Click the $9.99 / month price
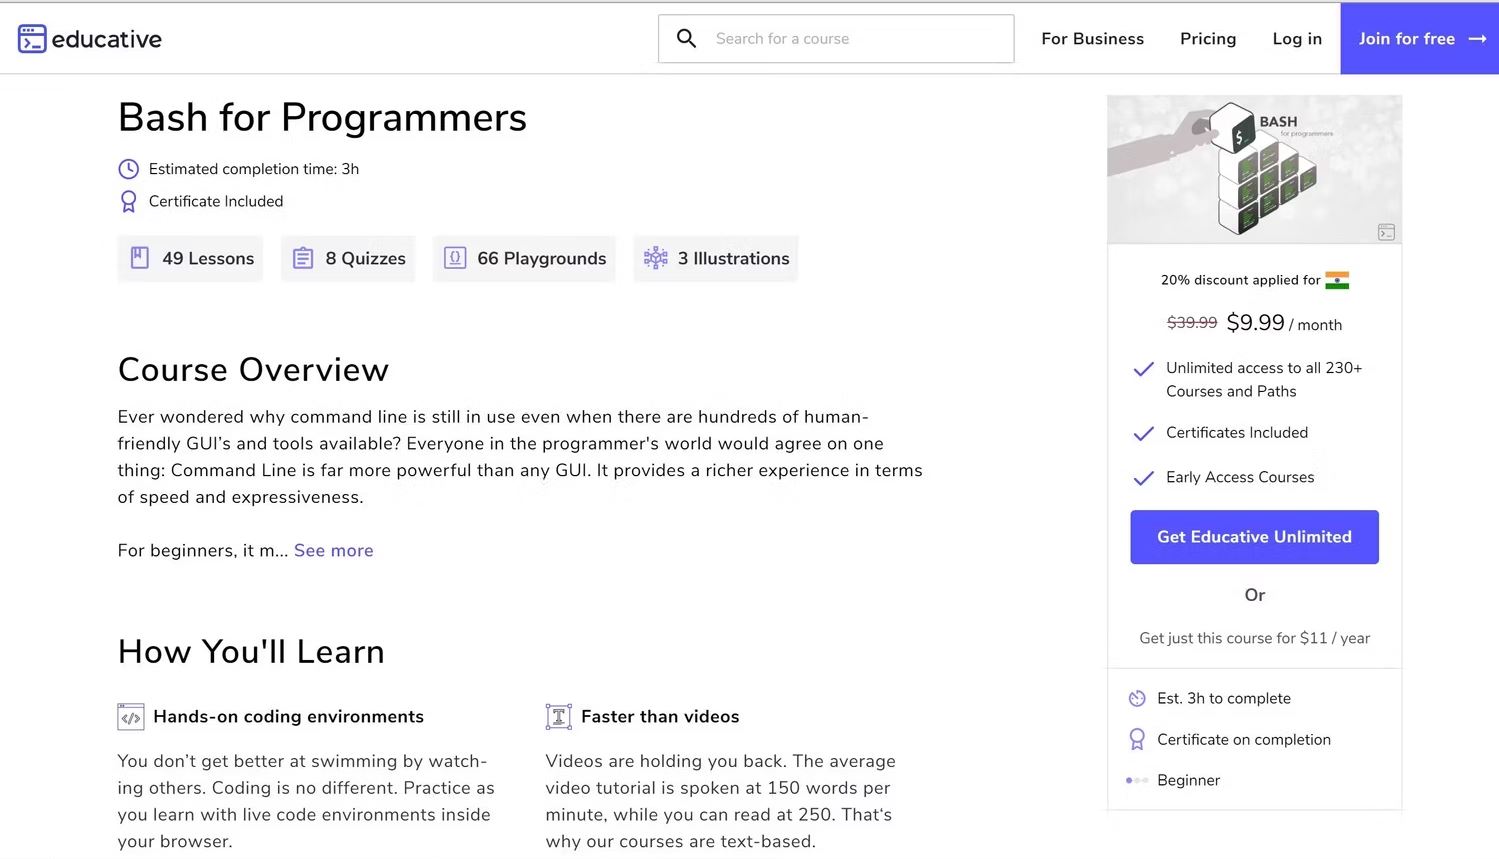Screen dimensions: 1499x859 [1284, 323]
